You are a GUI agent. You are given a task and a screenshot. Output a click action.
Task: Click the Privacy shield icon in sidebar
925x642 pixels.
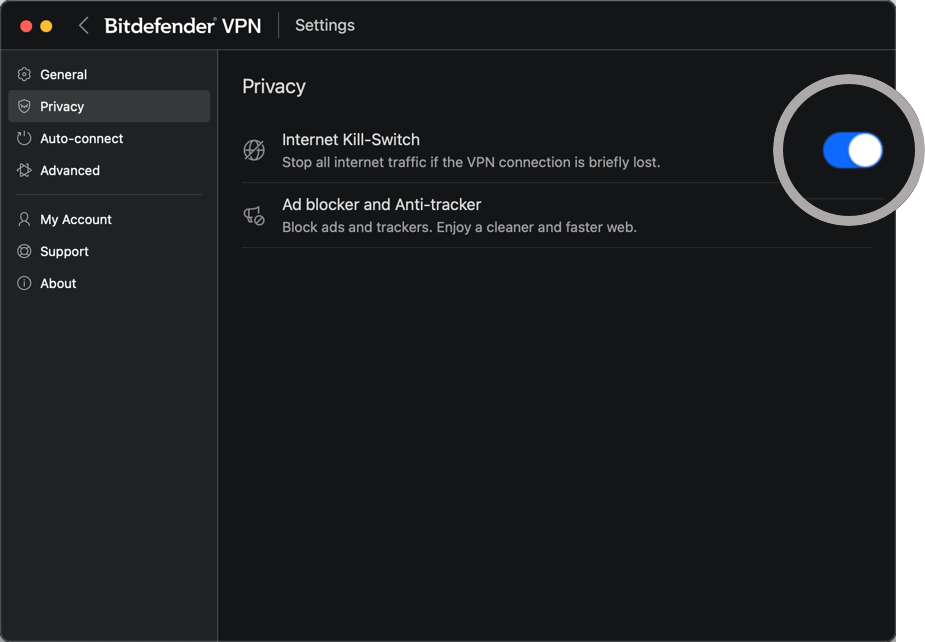pos(24,106)
